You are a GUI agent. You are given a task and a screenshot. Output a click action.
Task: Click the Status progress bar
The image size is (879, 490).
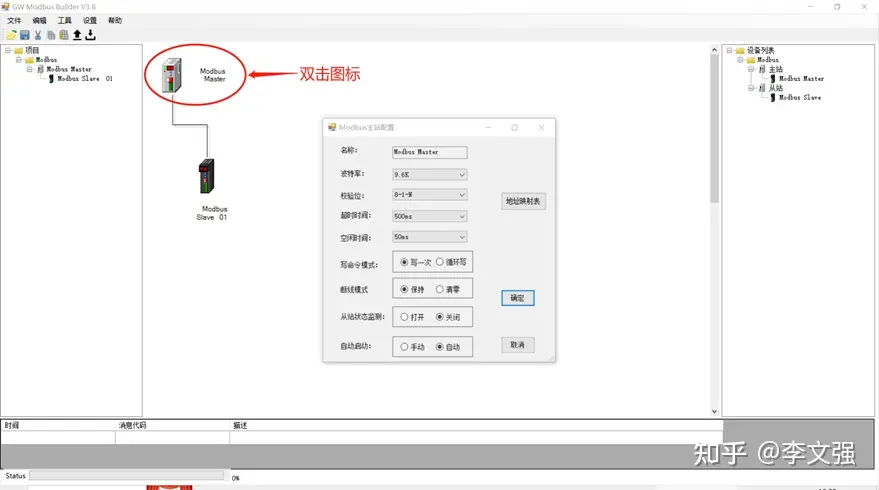click(x=127, y=476)
